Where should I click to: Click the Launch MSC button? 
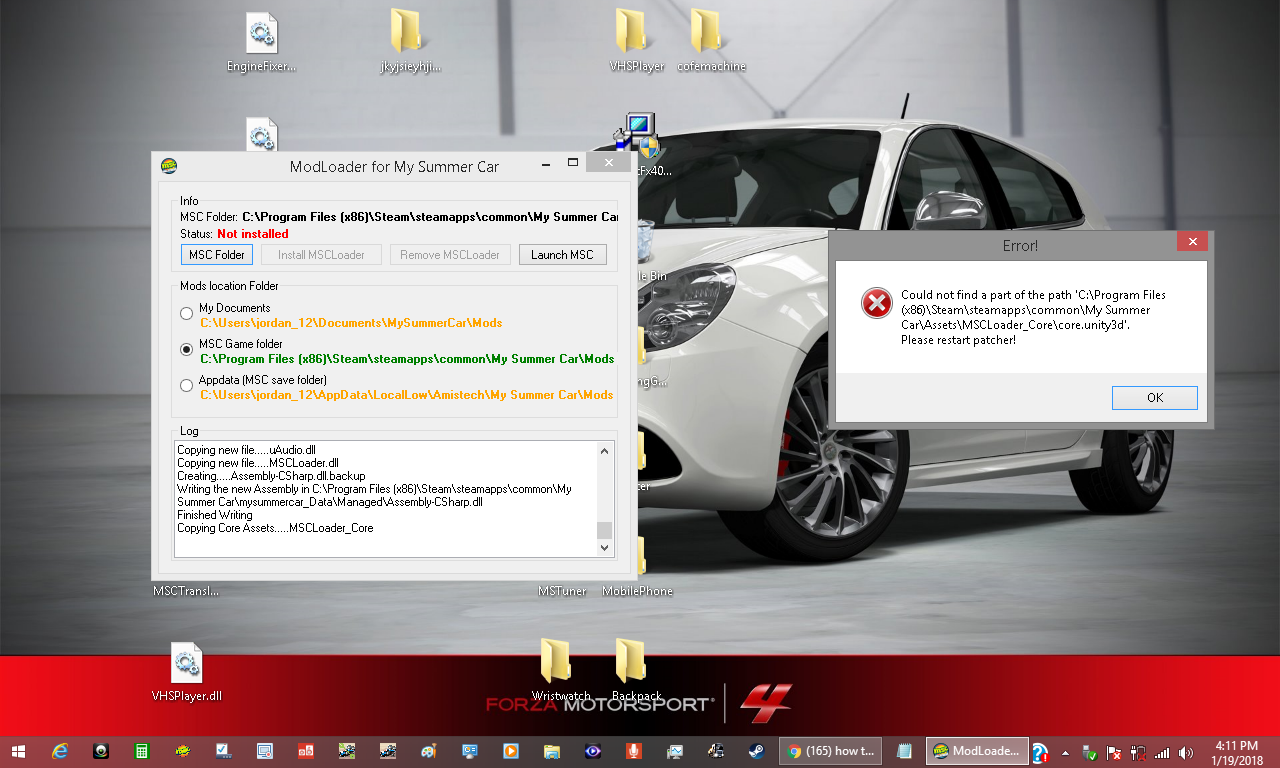pyautogui.click(x=562, y=255)
